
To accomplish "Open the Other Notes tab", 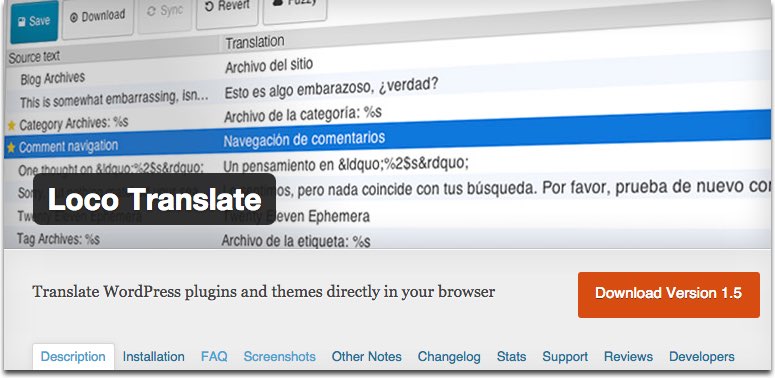I will 367,357.
